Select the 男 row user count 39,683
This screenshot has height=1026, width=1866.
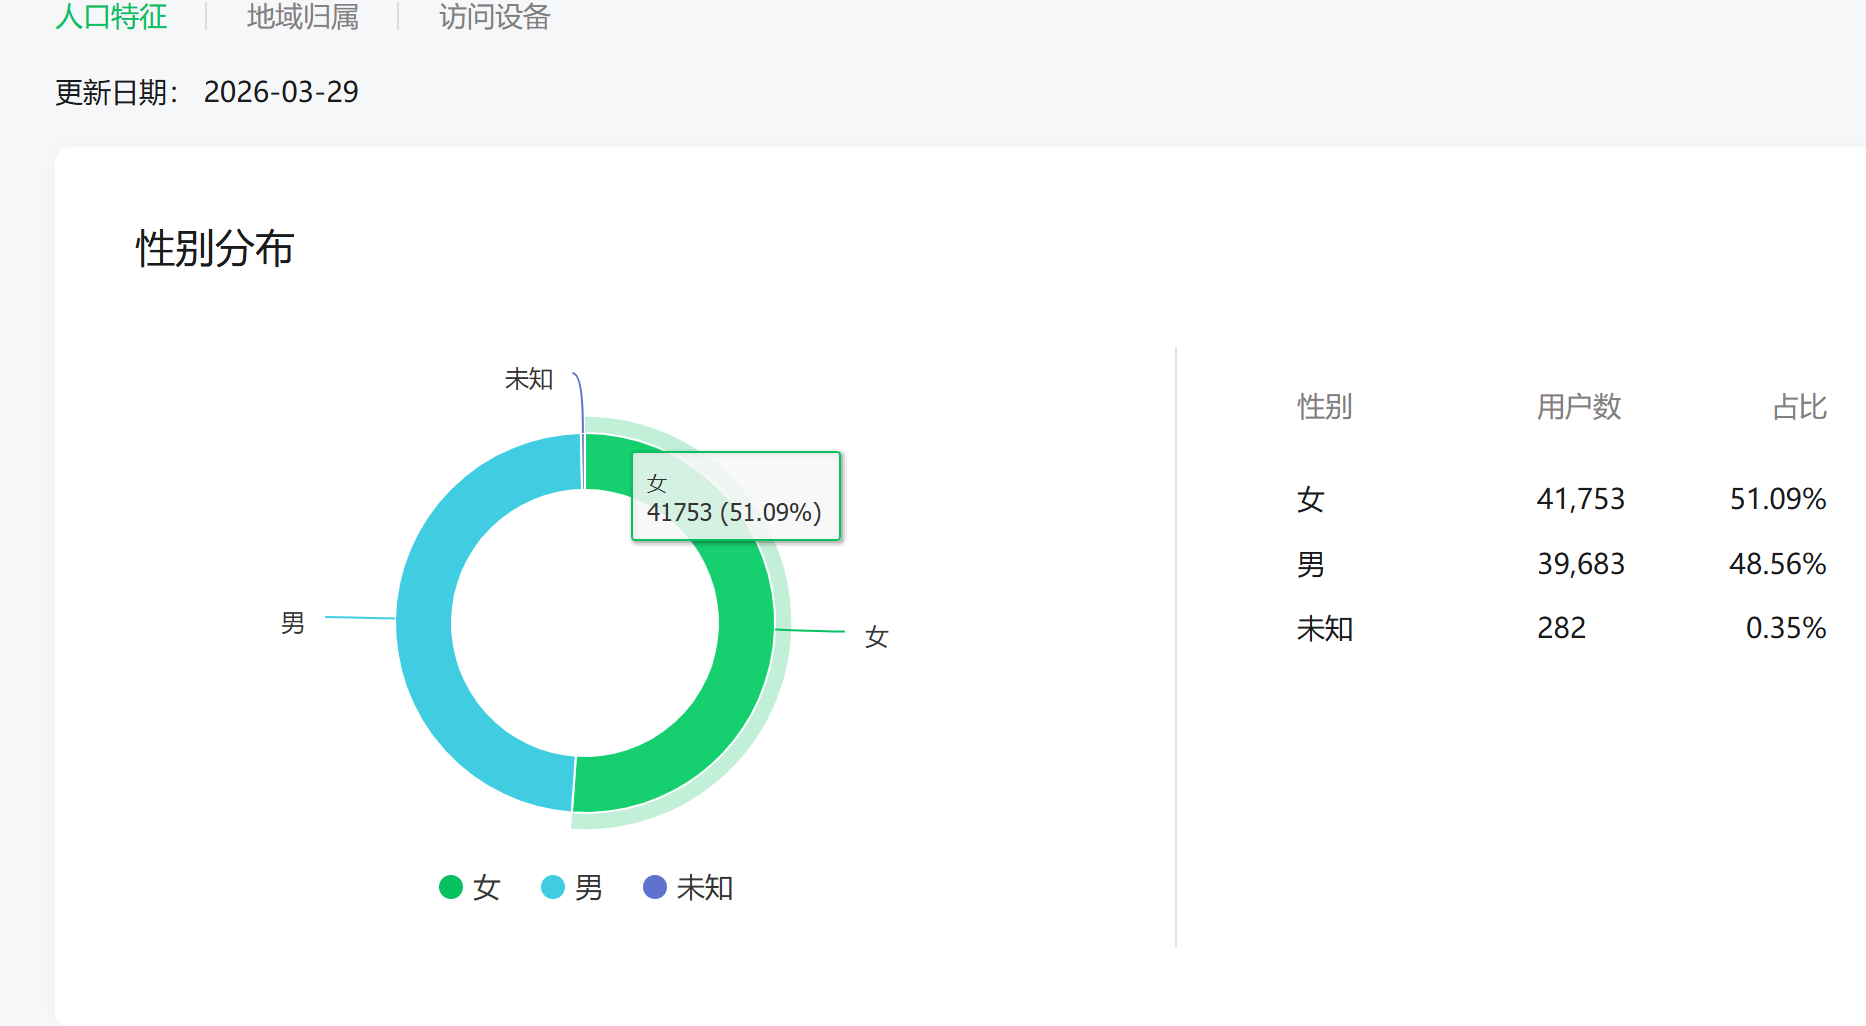click(1580, 564)
